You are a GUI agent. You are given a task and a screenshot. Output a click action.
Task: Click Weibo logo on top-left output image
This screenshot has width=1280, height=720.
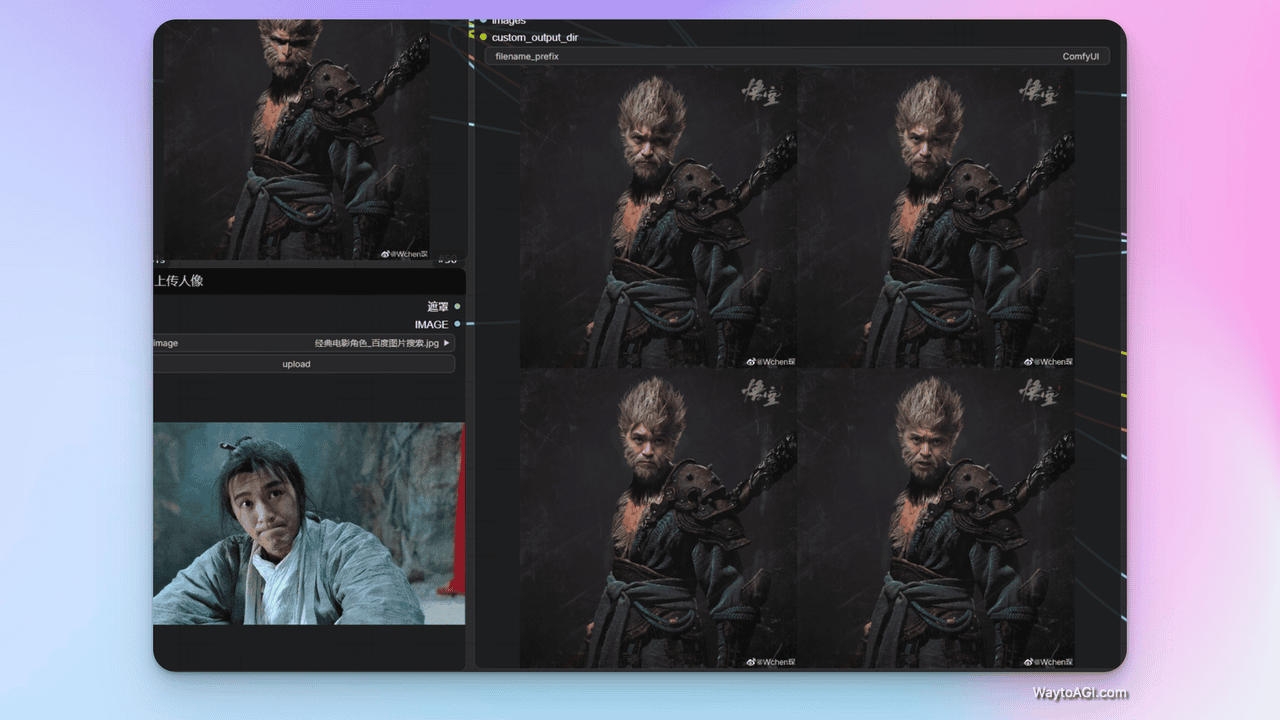pos(751,362)
